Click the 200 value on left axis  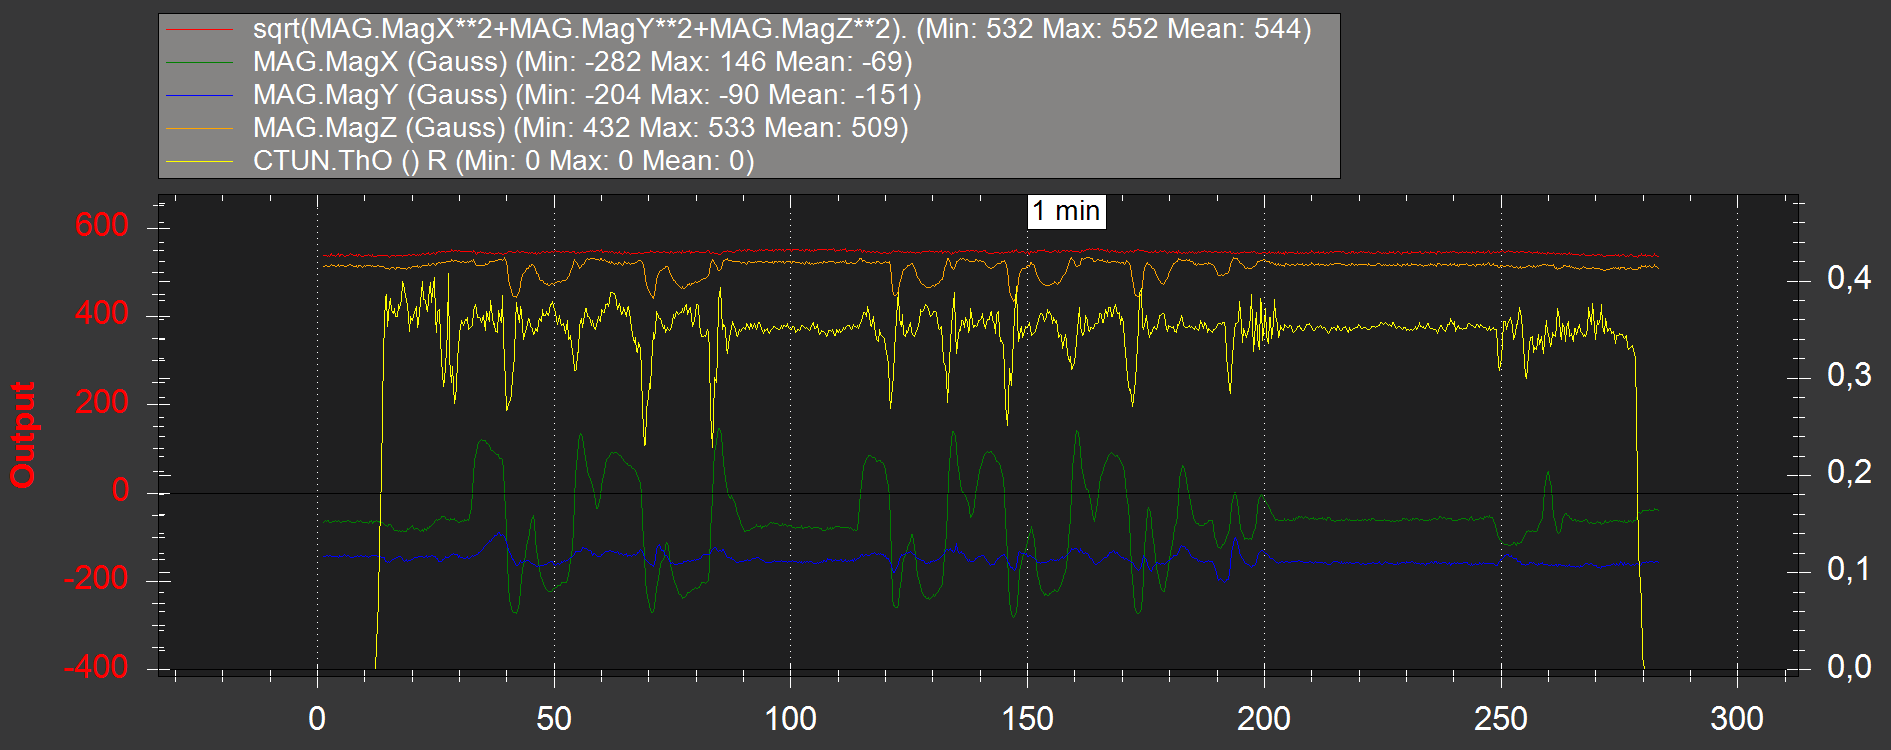click(x=102, y=402)
